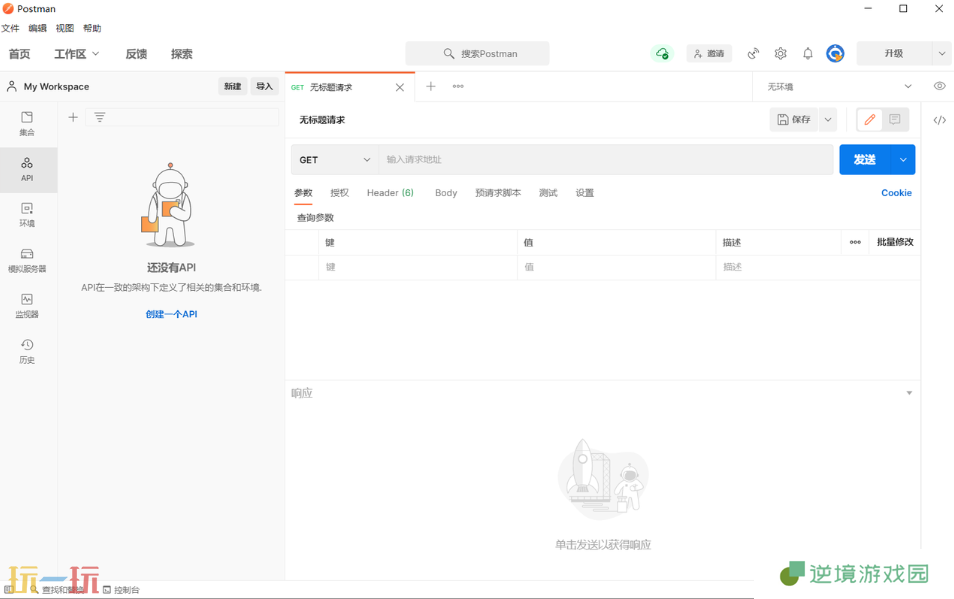Click the Invite (邀请) button
This screenshot has height=599, width=954.
(x=709, y=54)
